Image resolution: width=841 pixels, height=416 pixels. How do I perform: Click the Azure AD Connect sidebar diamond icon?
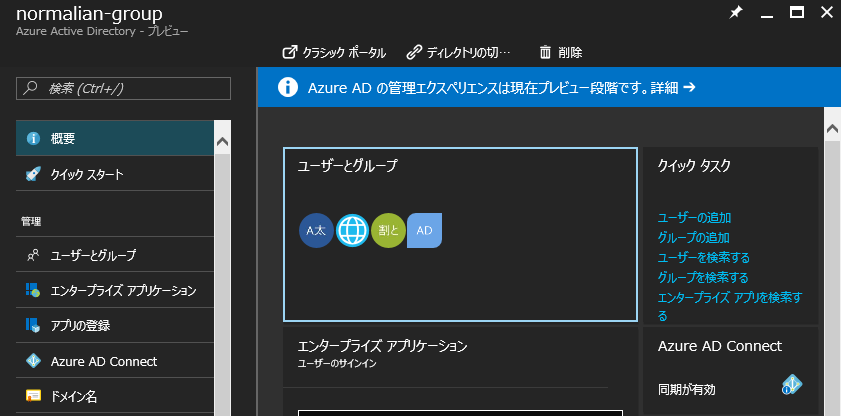(33, 361)
